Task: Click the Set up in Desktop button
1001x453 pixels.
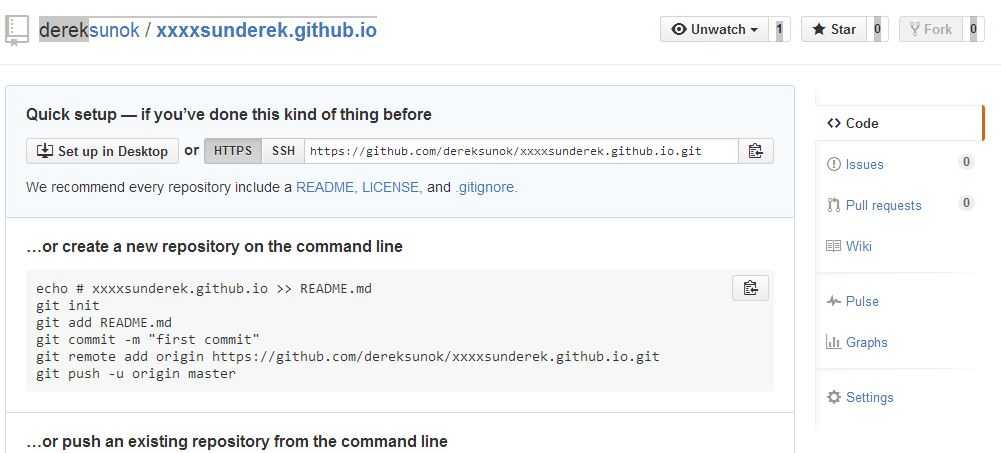Action: 103,151
